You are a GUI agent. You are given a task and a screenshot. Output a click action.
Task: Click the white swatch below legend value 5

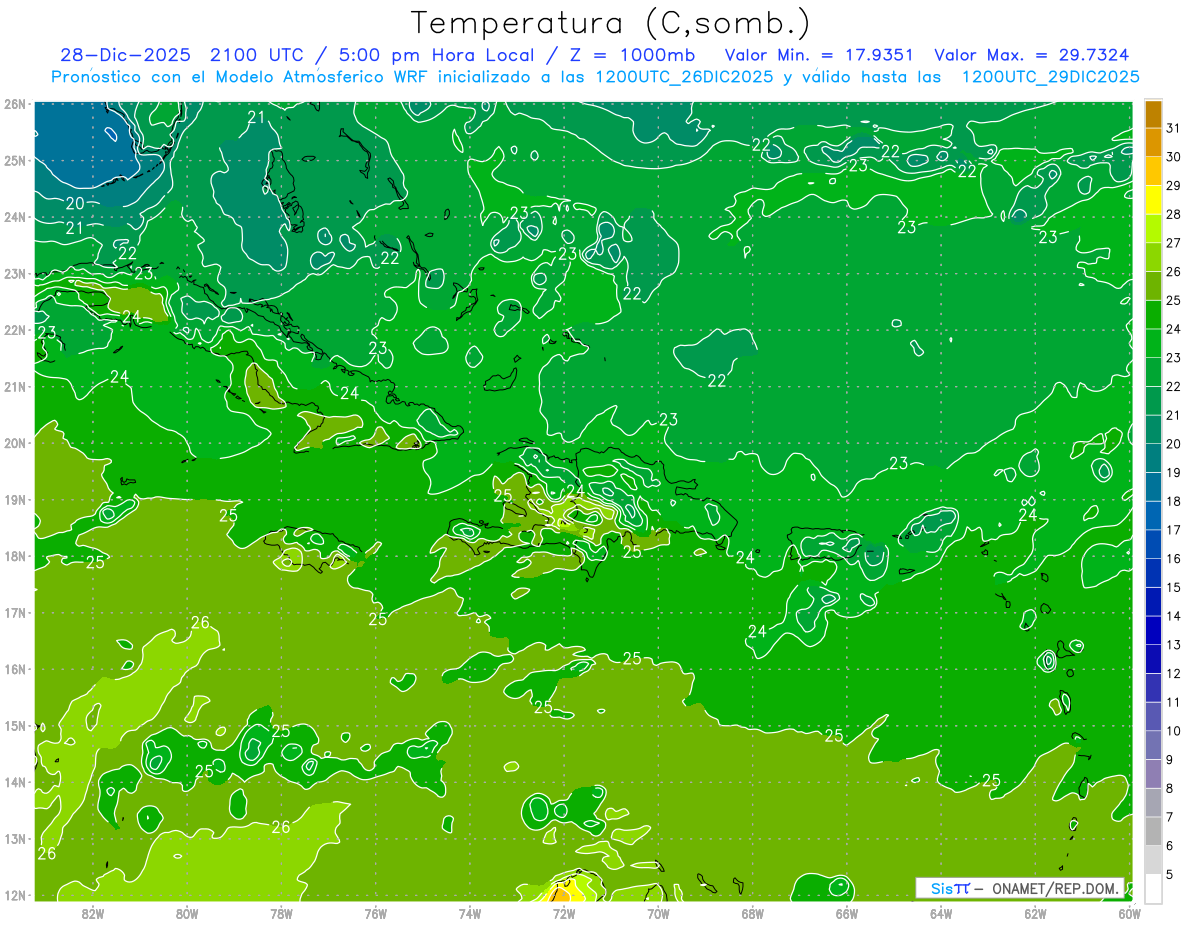[1153, 887]
